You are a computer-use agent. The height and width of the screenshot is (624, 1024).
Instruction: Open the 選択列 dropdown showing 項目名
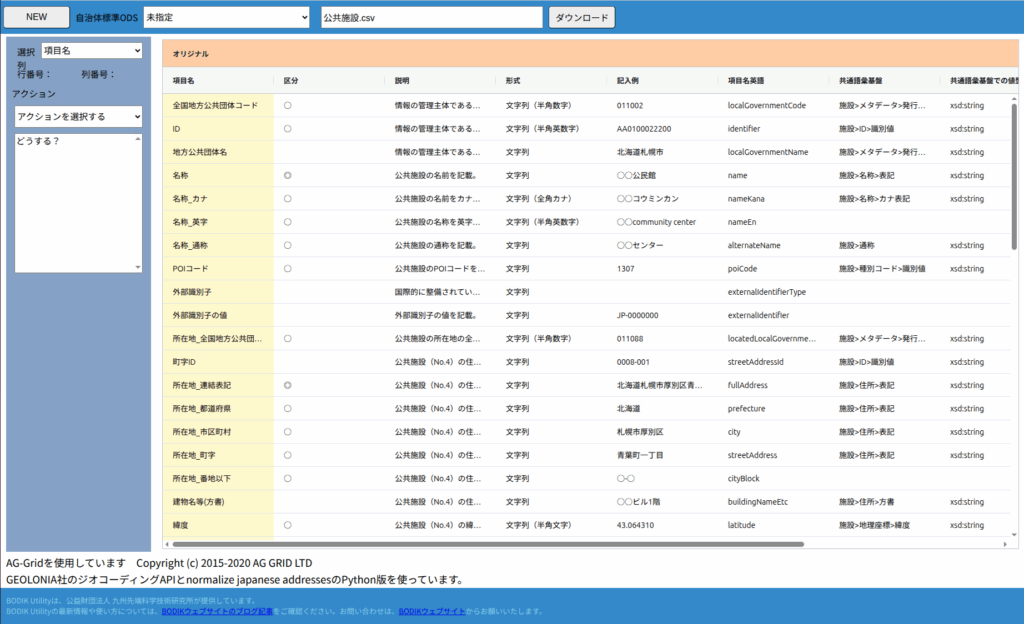point(91,50)
